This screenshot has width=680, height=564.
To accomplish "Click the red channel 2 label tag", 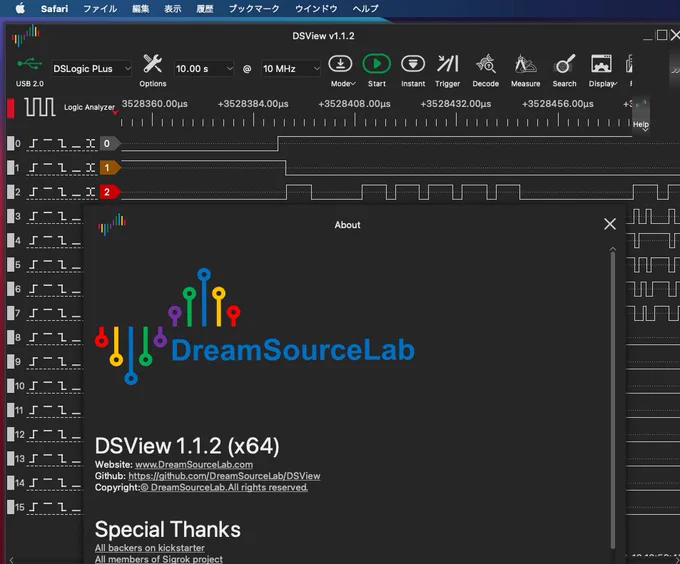I will [110, 192].
